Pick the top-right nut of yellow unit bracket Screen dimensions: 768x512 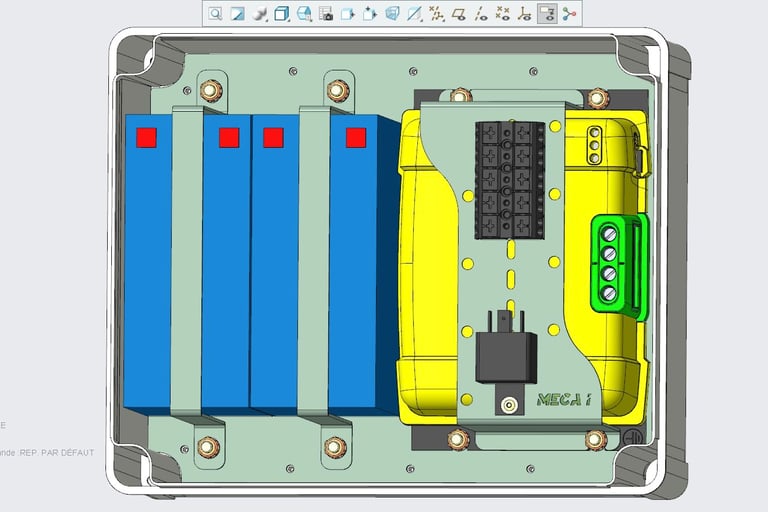[x=597, y=98]
